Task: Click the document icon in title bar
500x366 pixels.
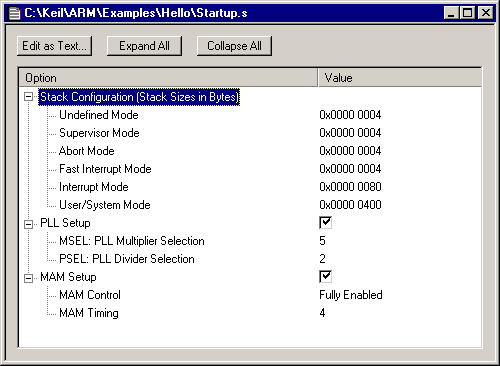Action: point(14,13)
